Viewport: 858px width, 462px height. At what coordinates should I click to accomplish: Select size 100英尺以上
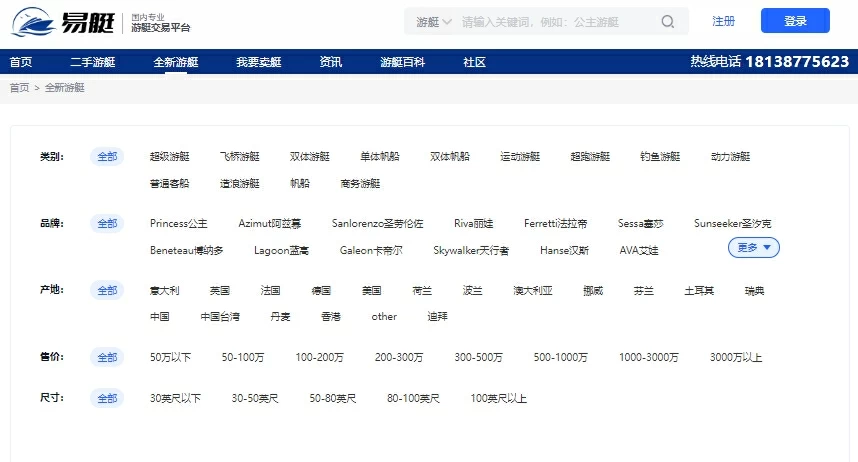coord(498,398)
